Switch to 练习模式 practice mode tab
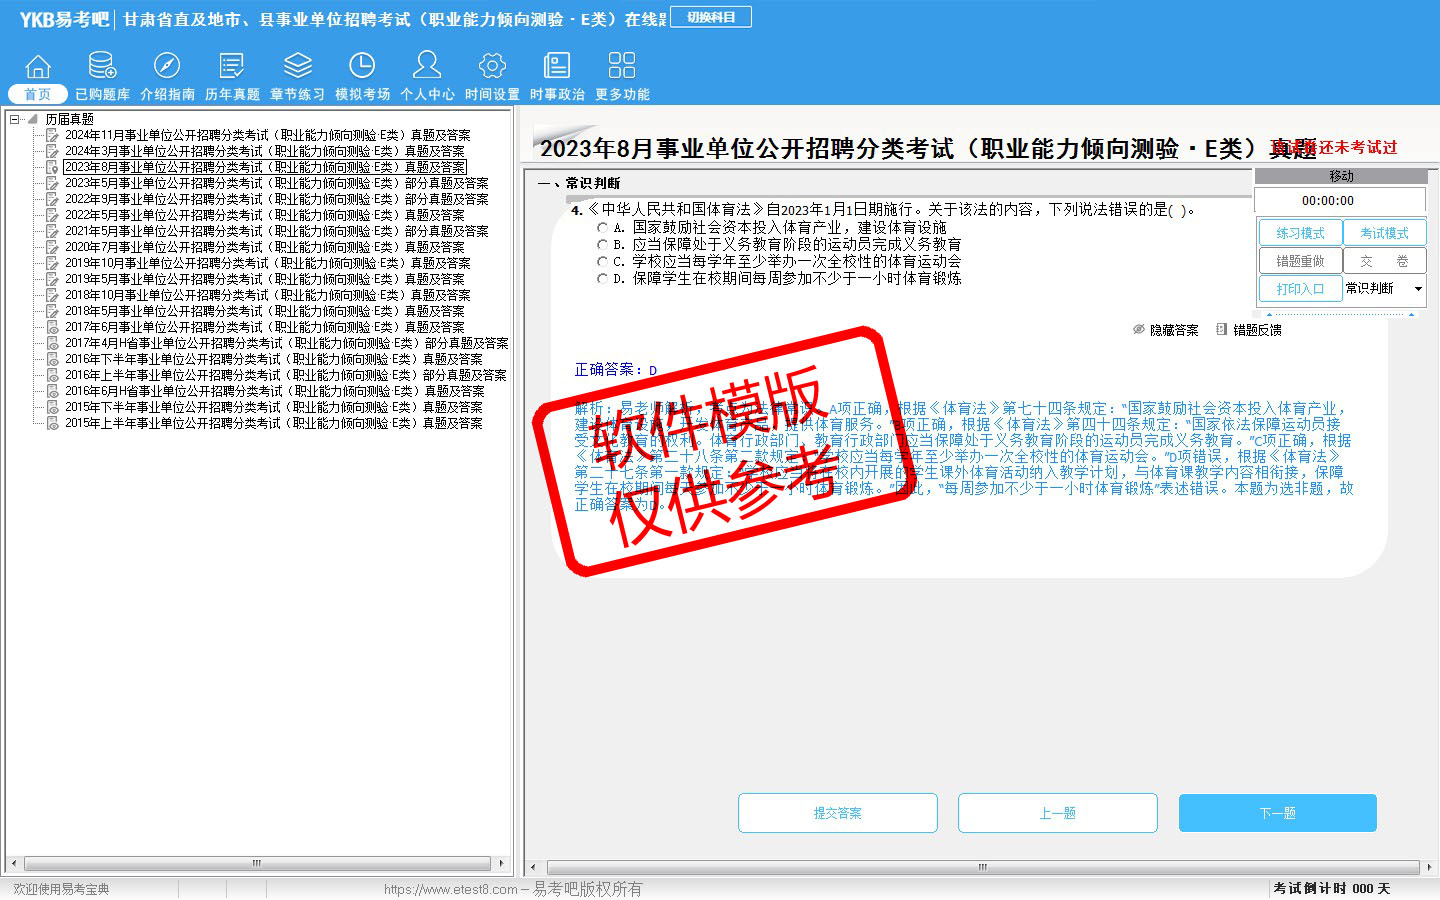The width and height of the screenshot is (1440, 900). (x=1300, y=233)
